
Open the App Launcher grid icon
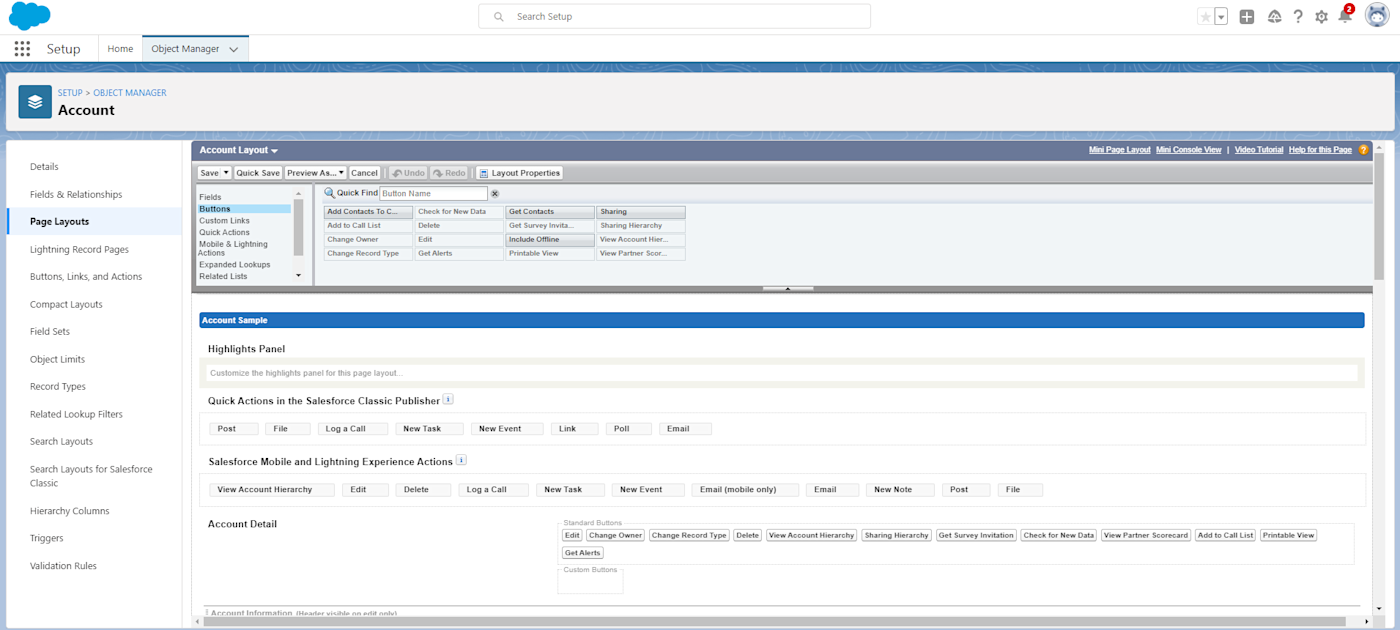[22, 49]
